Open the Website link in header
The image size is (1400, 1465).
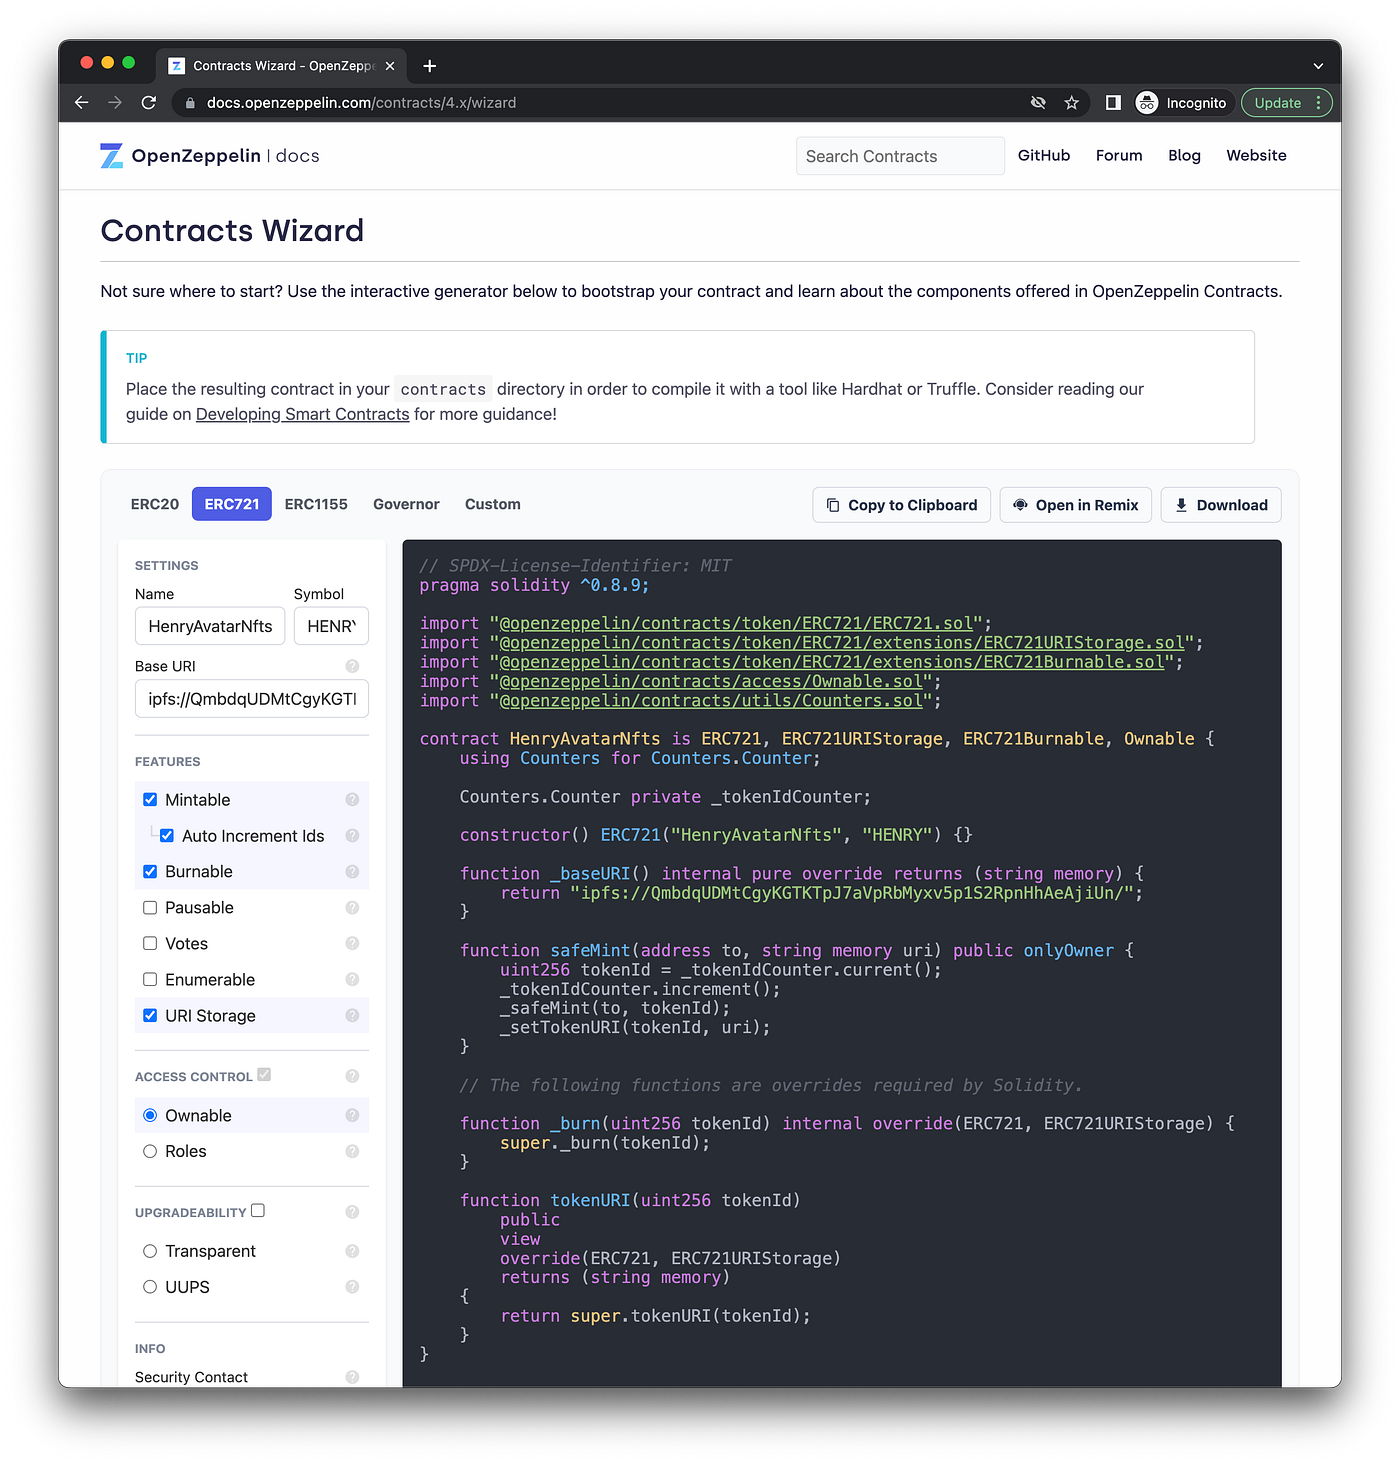[1257, 156]
